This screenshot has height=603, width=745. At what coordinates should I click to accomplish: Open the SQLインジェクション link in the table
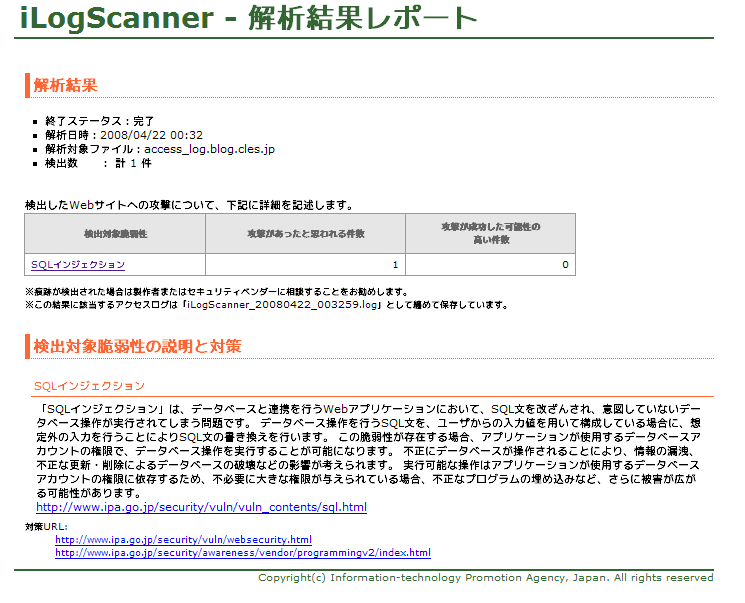(x=78, y=264)
